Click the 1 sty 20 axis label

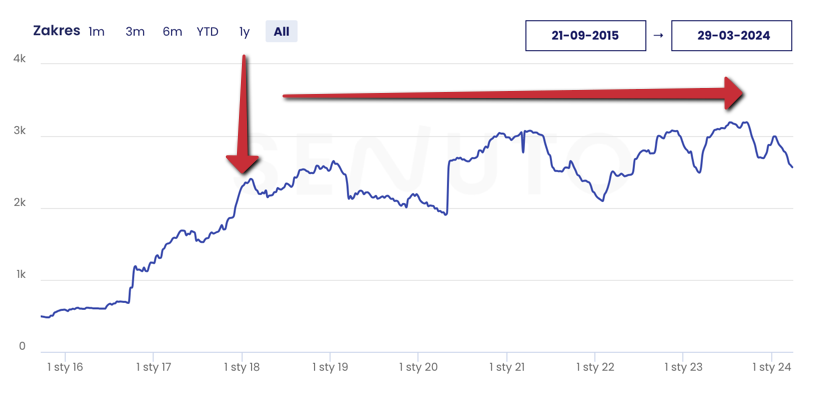(418, 367)
